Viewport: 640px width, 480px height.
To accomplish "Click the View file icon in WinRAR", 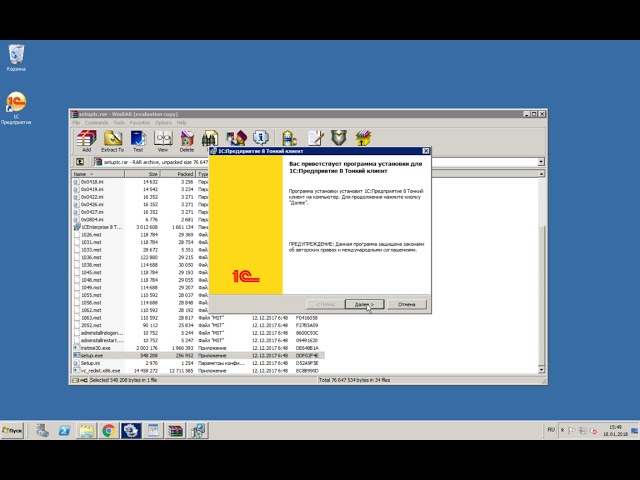I will [x=162, y=141].
